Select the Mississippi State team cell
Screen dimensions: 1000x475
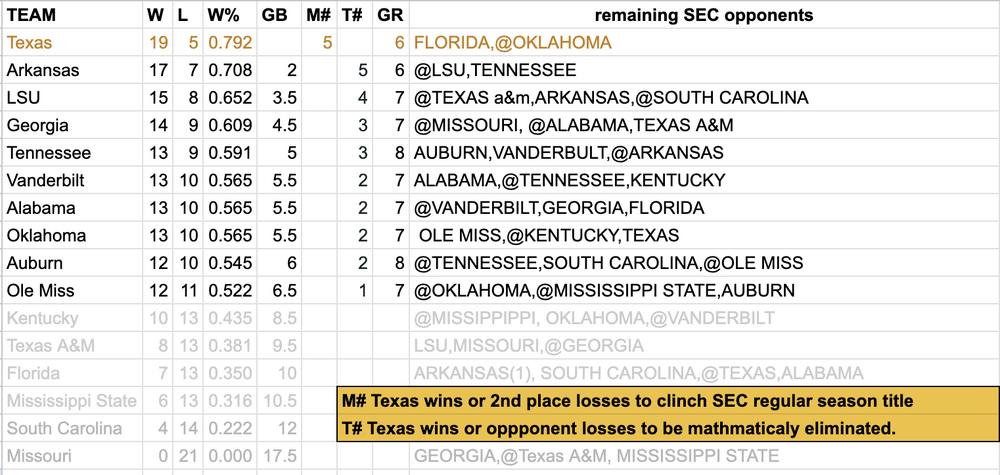[71, 401]
